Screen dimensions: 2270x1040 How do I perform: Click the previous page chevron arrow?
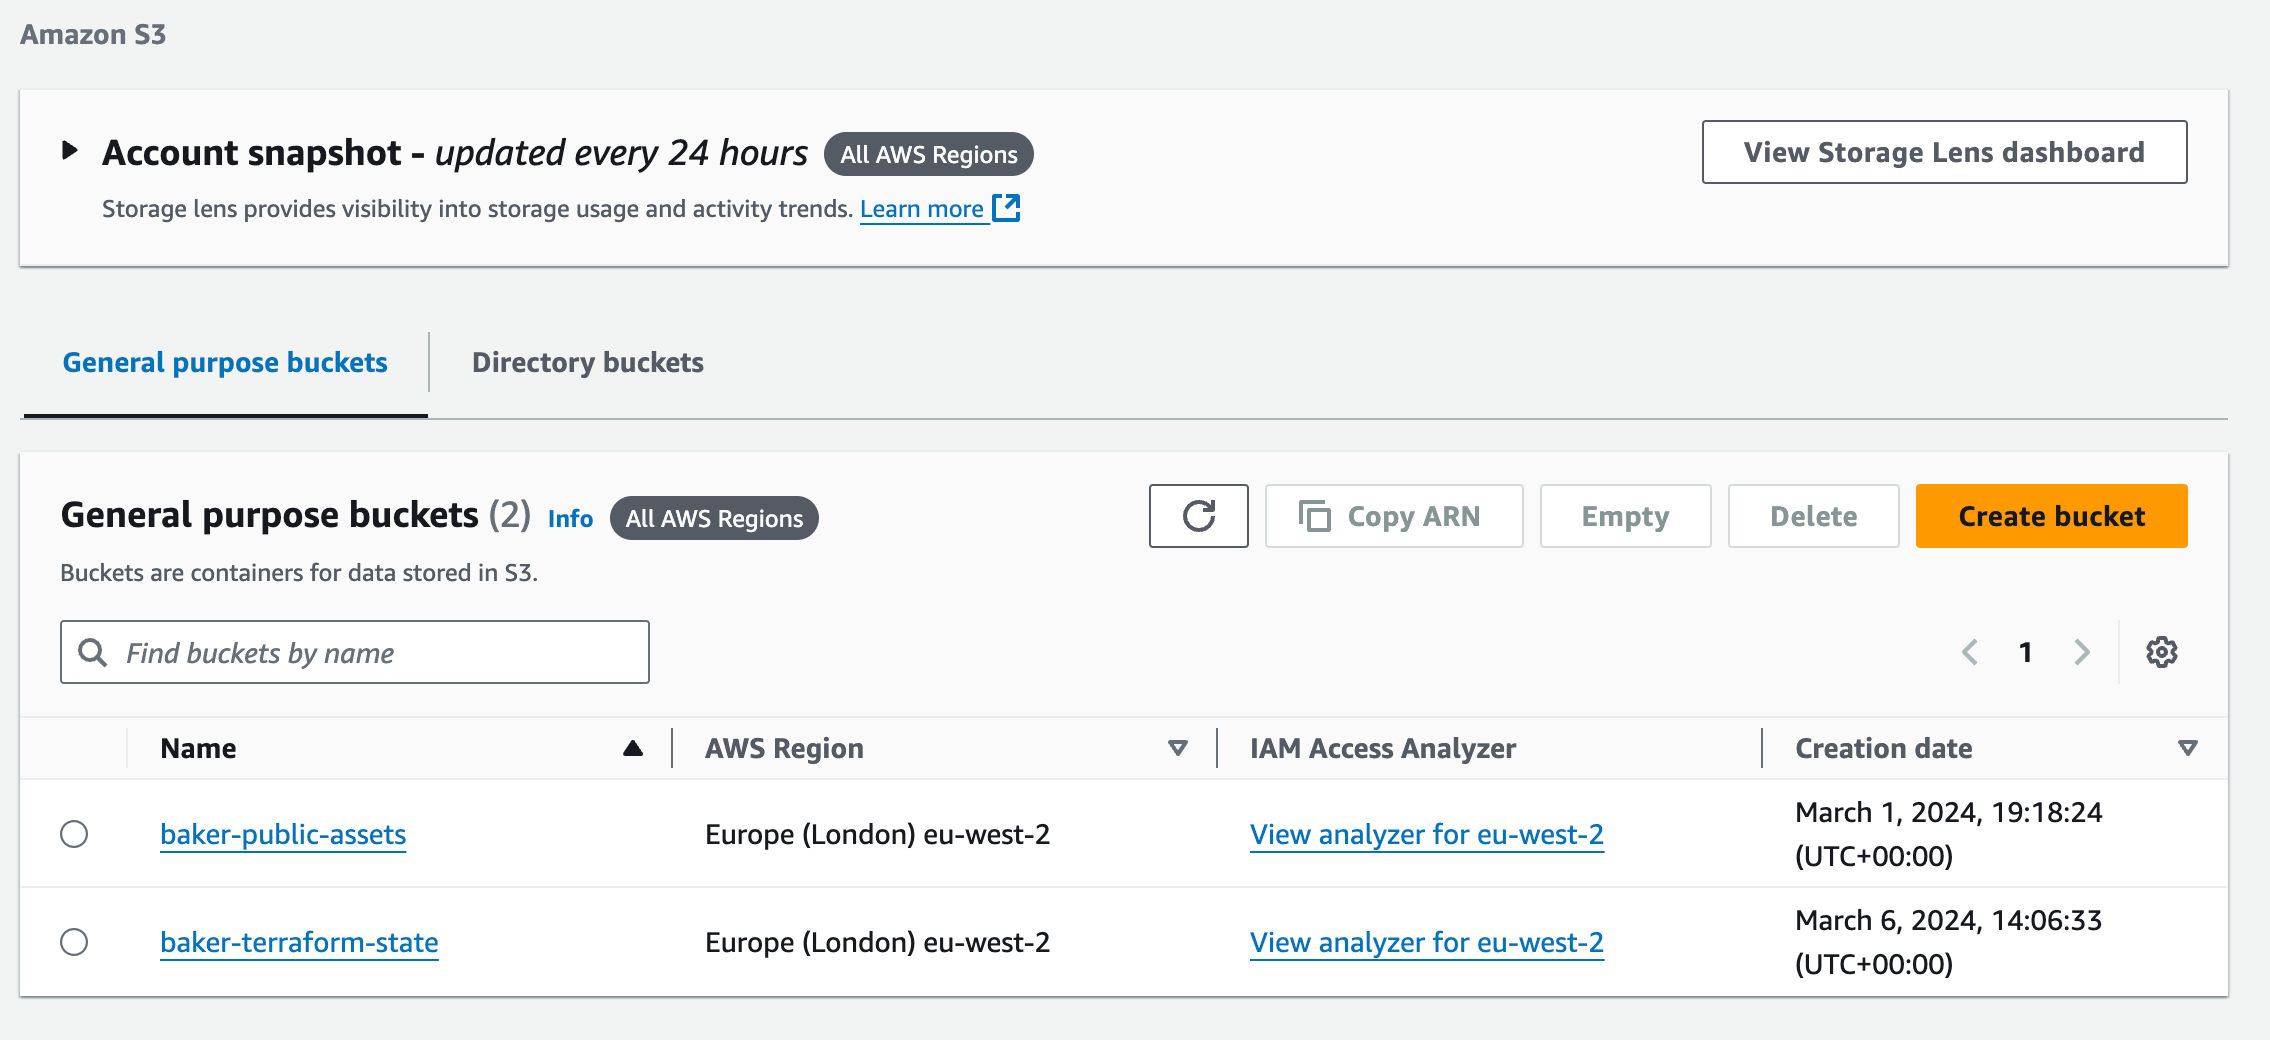[1970, 652]
